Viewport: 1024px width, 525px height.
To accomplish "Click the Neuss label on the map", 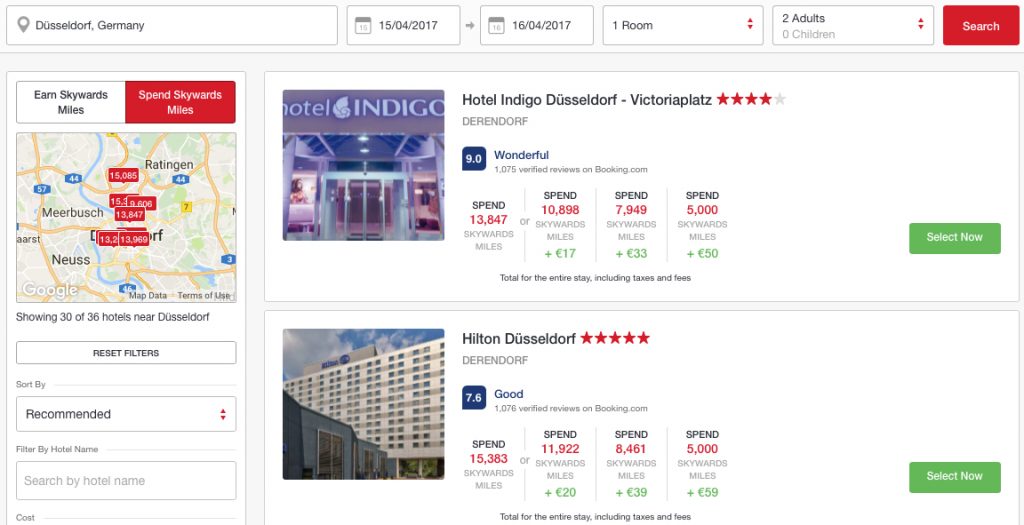I will pos(71,259).
